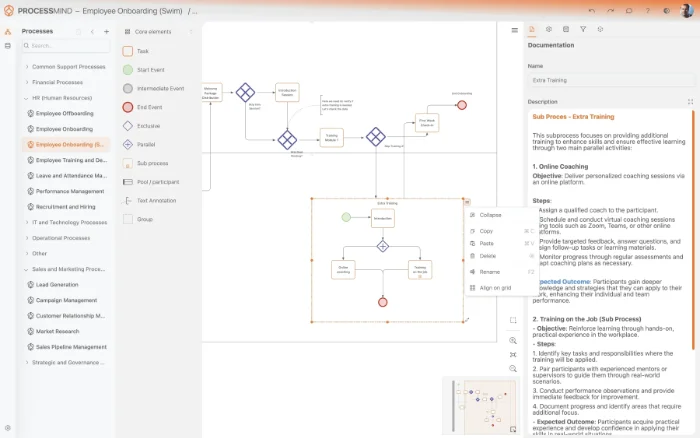
Task: Select Align on grid menu entry
Action: pyautogui.click(x=495, y=288)
